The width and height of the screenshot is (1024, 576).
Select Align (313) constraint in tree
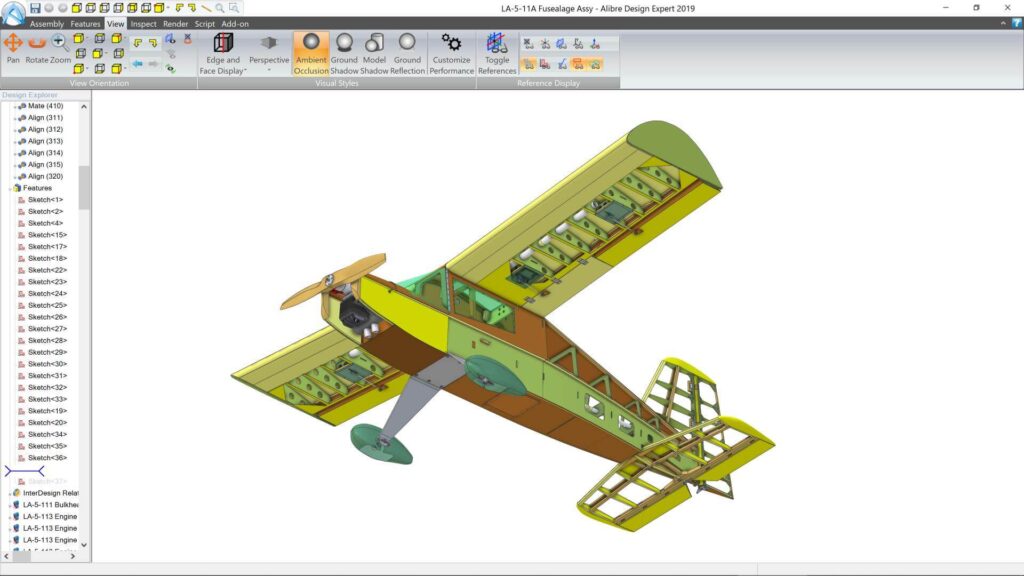(45, 141)
